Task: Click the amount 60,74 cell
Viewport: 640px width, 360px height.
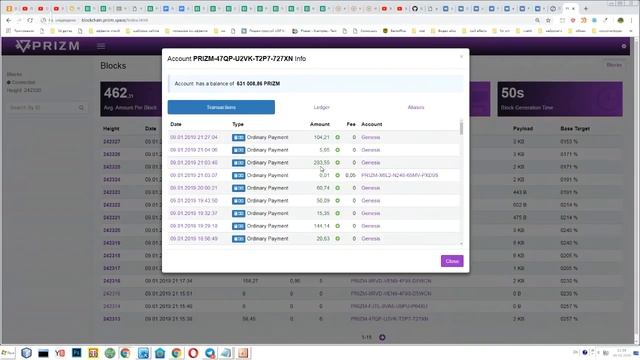Action: click(323, 188)
